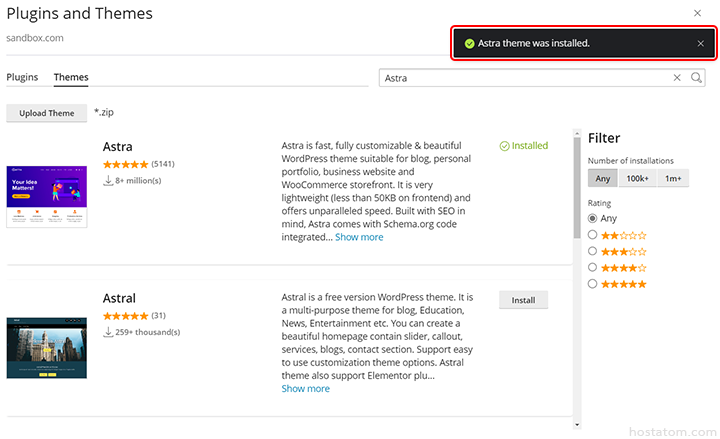Viewport: 720px width, 439px height.
Task: Filter by 100k+ installations
Action: coord(636,178)
